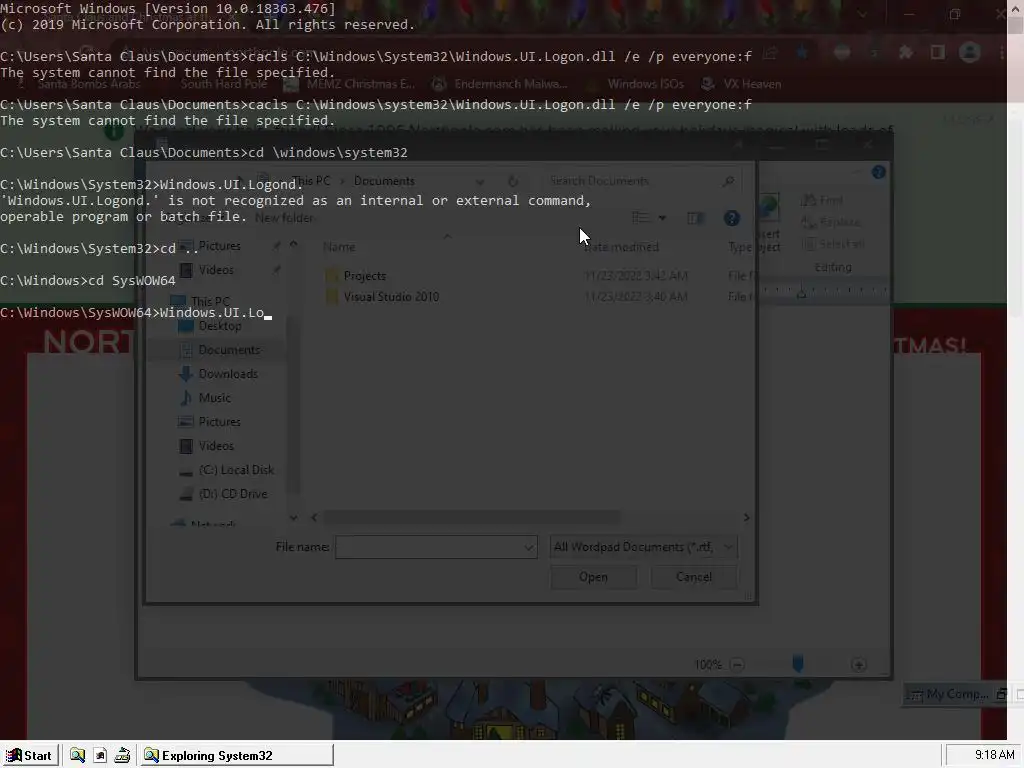The width and height of the screenshot is (1024, 768).
Task: Open the address bar history dropdown
Action: point(480,181)
